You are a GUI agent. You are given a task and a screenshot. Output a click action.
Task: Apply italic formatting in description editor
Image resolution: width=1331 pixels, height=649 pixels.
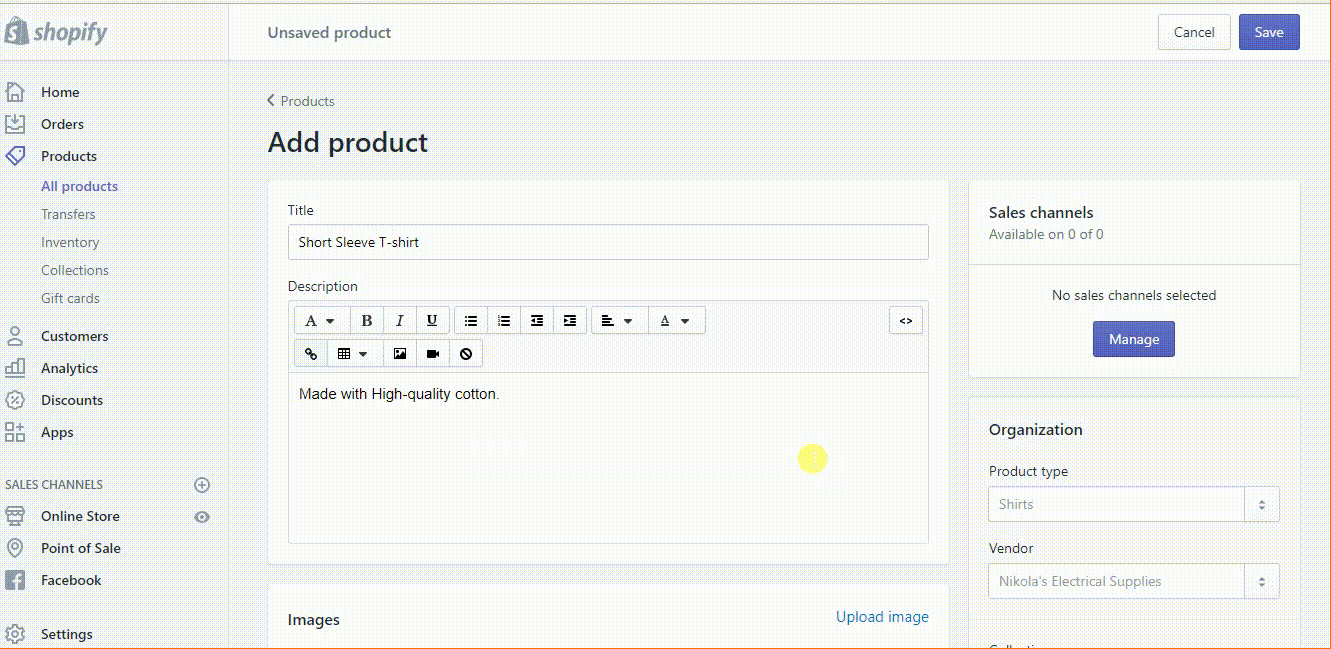pyautogui.click(x=399, y=321)
